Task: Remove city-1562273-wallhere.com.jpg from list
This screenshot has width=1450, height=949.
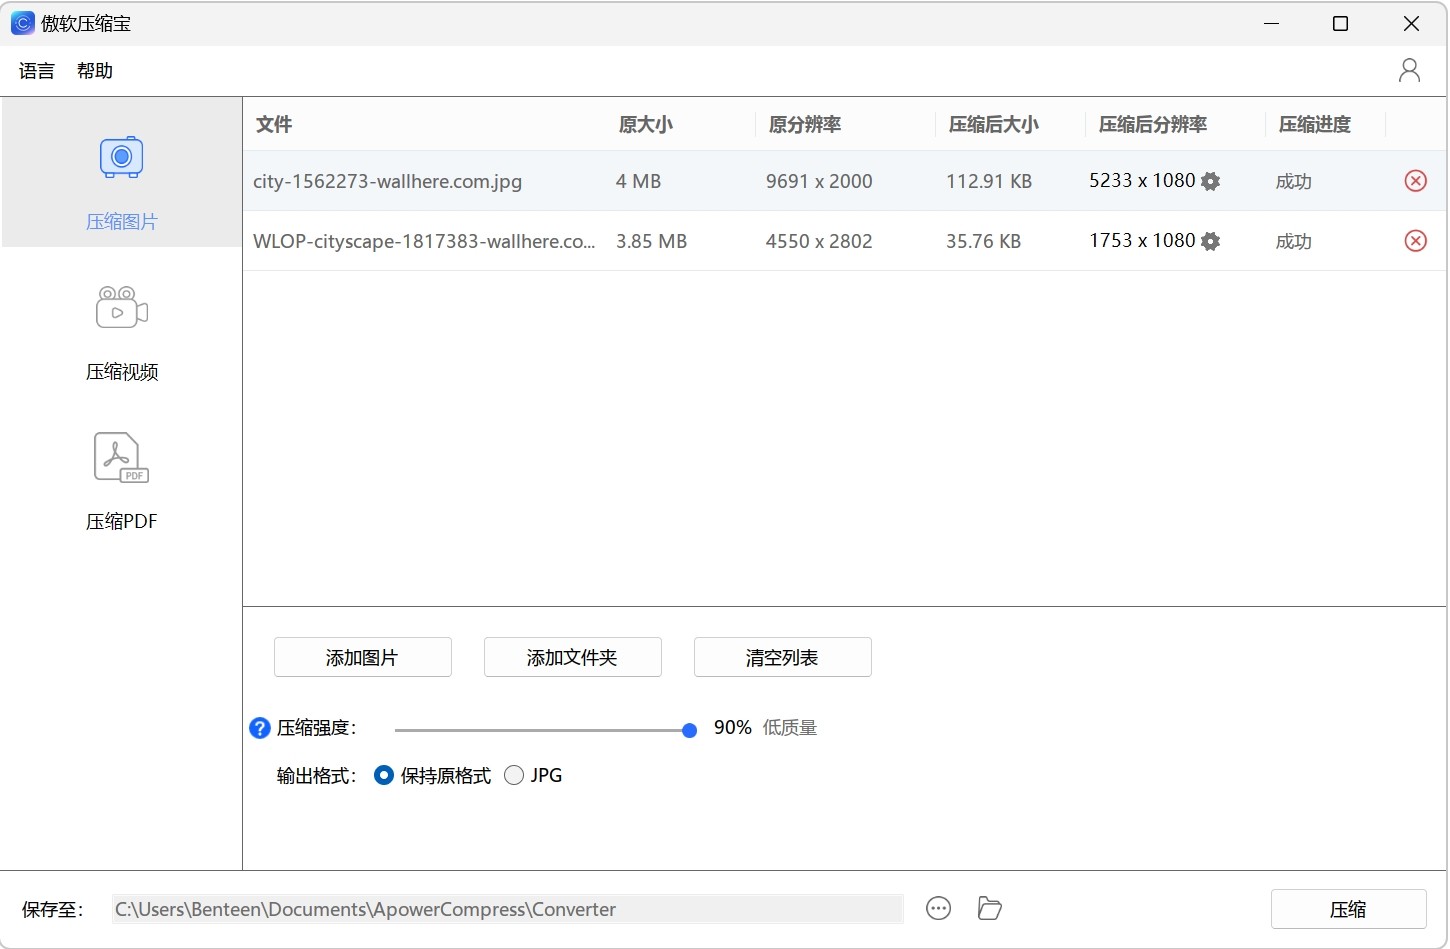Action: coord(1415,181)
